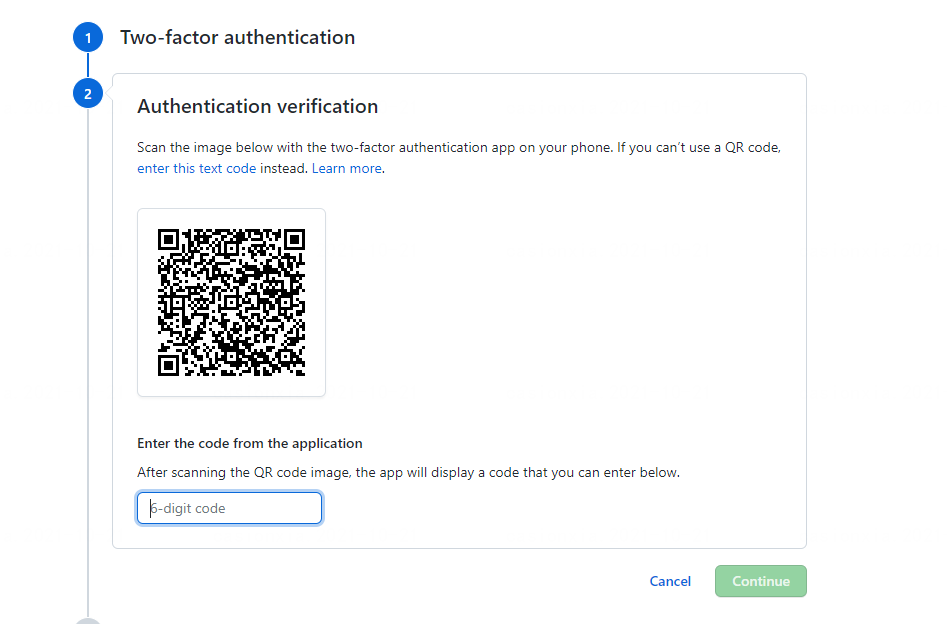Click the step 1 circle badge

click(88, 38)
